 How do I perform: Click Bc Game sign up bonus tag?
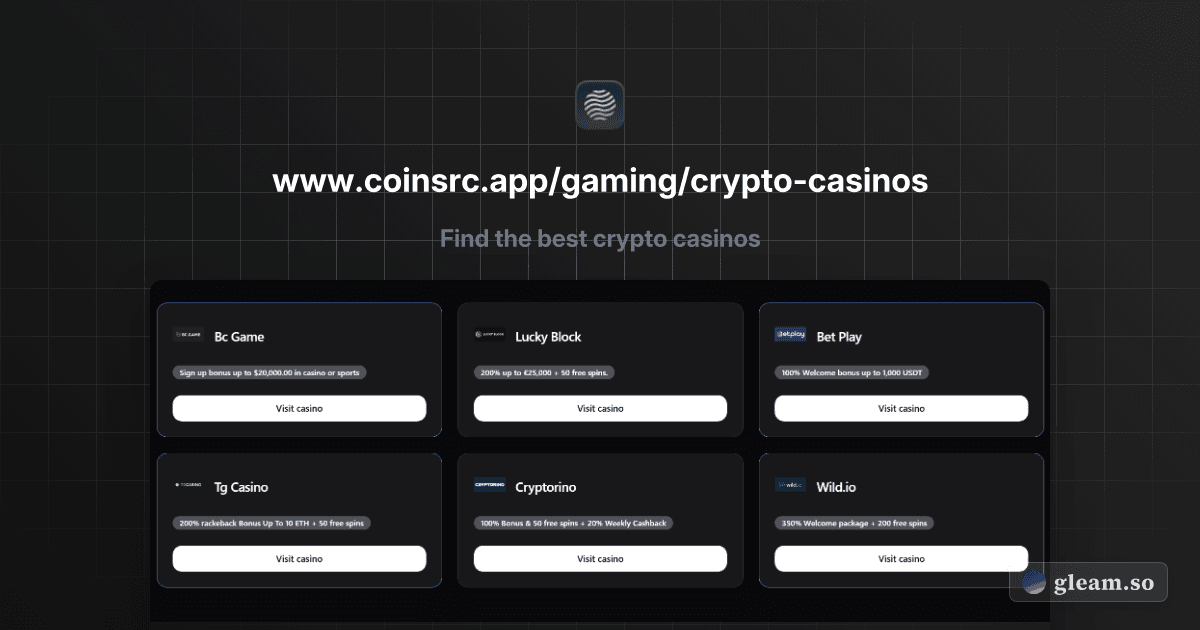coord(270,372)
